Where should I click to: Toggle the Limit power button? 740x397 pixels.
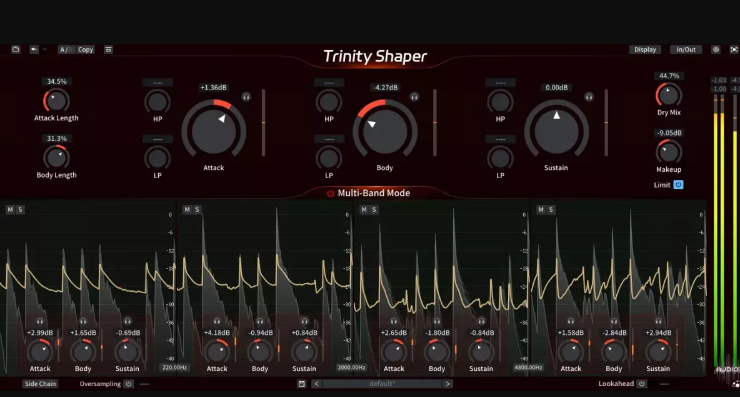tap(678, 185)
